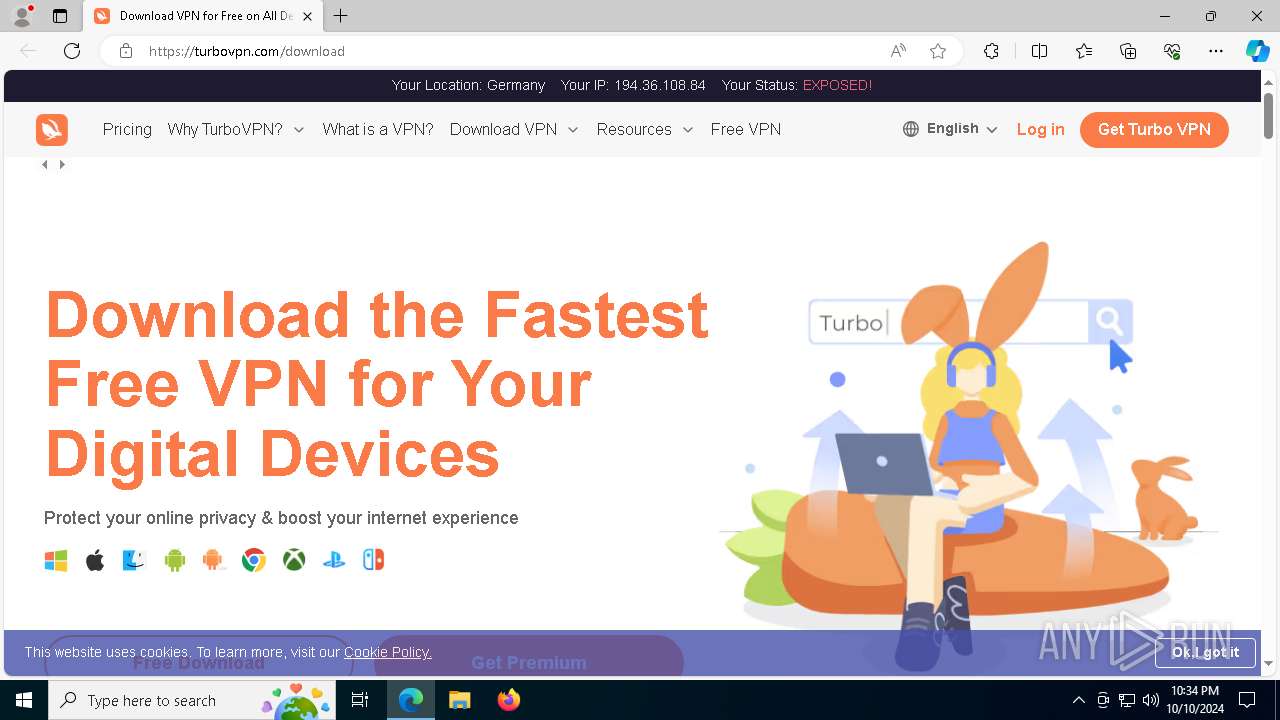Close the Download VPN browser tab
This screenshot has width=1280, height=720.
(307, 16)
